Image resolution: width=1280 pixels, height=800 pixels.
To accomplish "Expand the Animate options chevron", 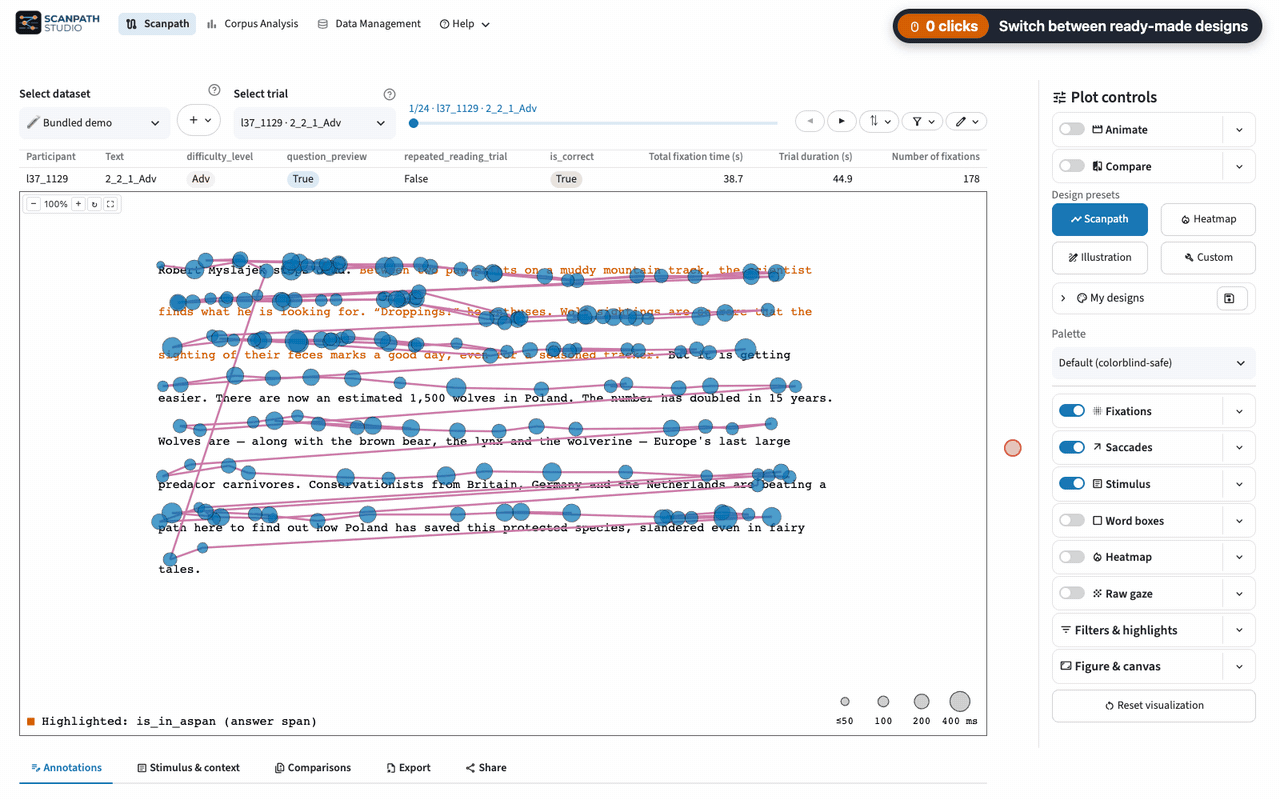I will tap(1240, 130).
